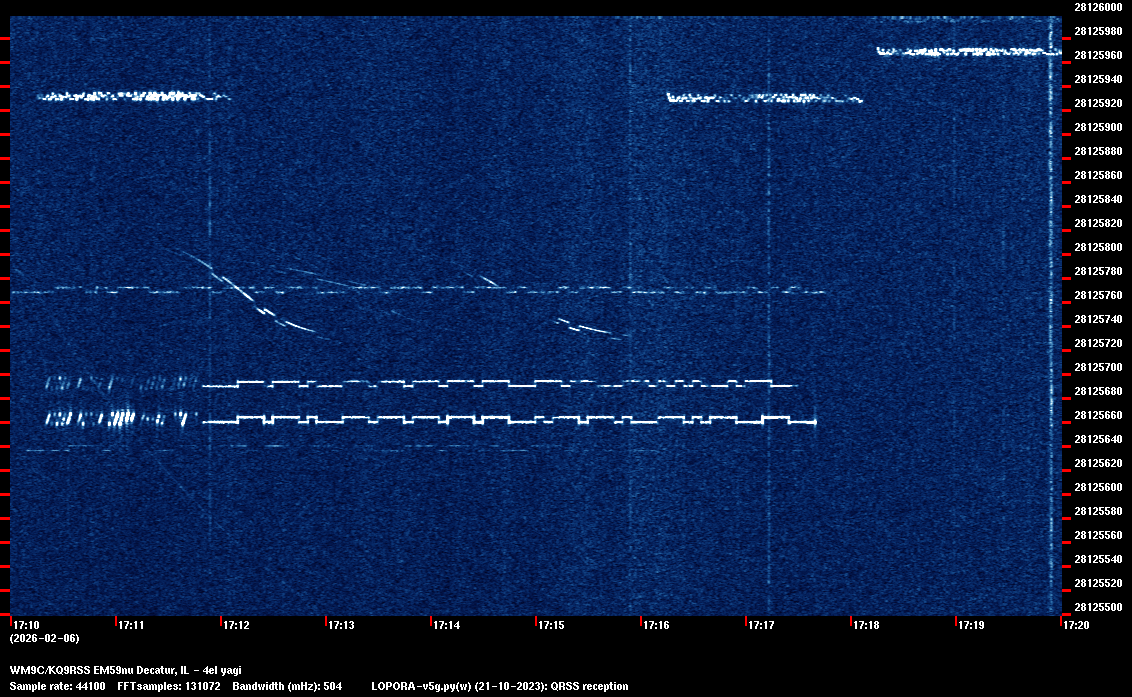
Task: Click the 17:12 time axis label
Action: point(235,625)
